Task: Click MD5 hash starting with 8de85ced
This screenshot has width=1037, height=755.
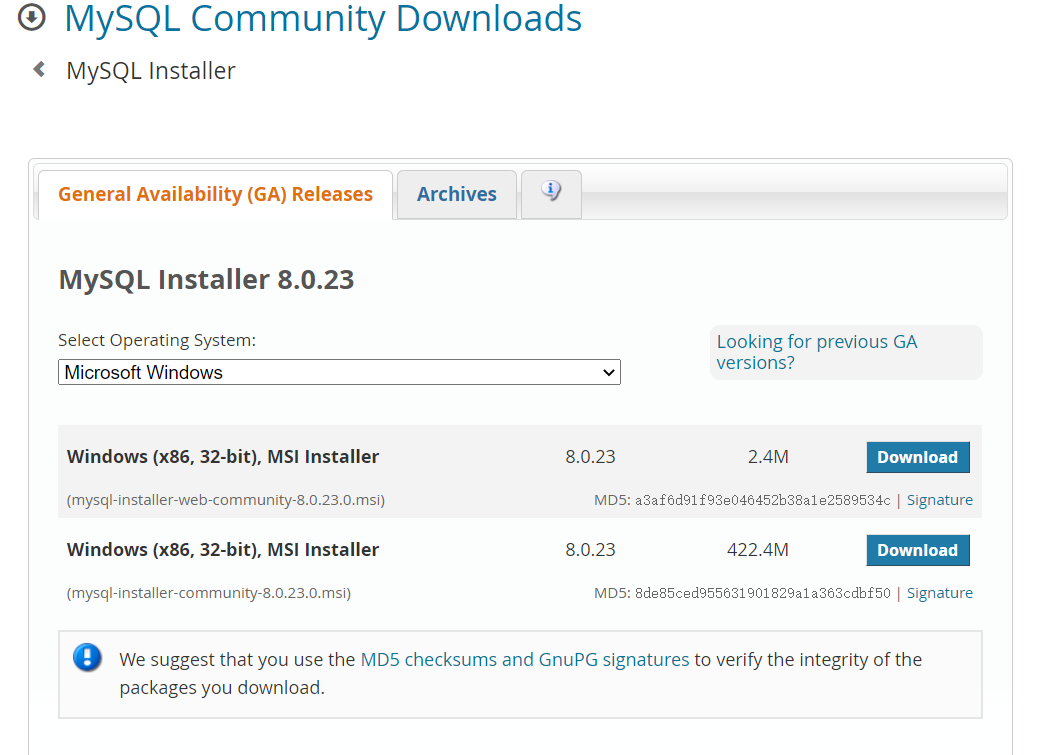Action: [x=763, y=594]
